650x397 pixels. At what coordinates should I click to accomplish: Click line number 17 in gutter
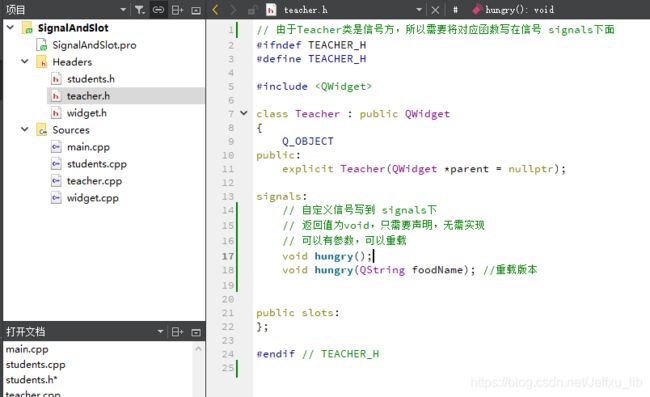(x=228, y=256)
